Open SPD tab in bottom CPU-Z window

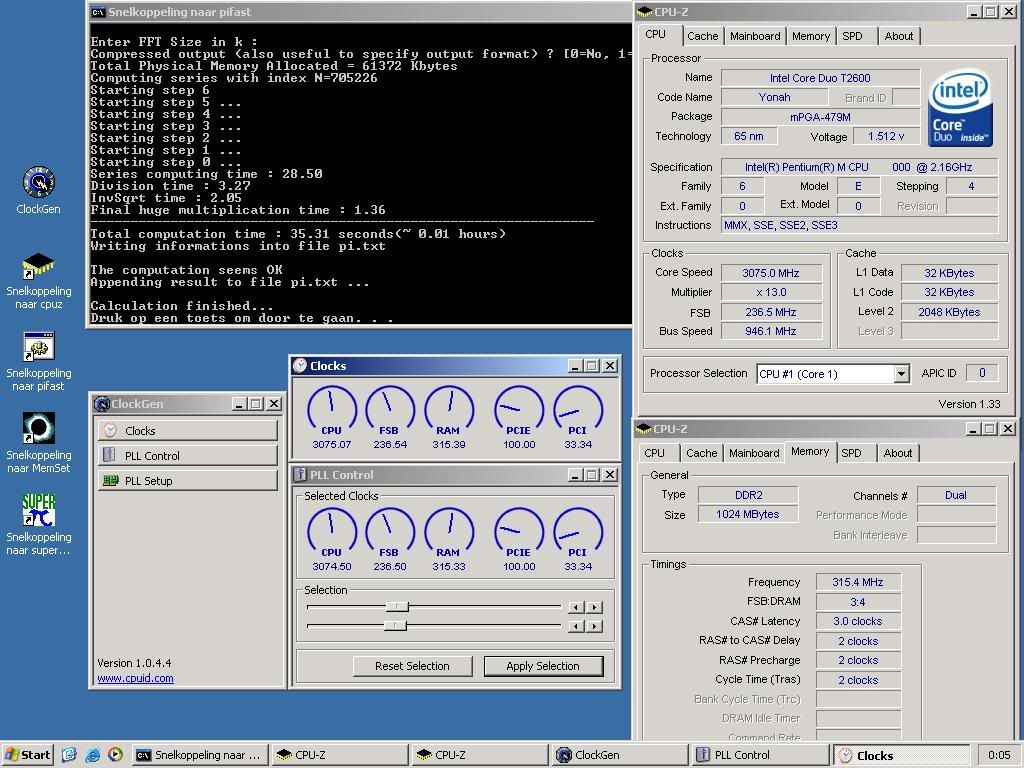pyautogui.click(x=851, y=453)
